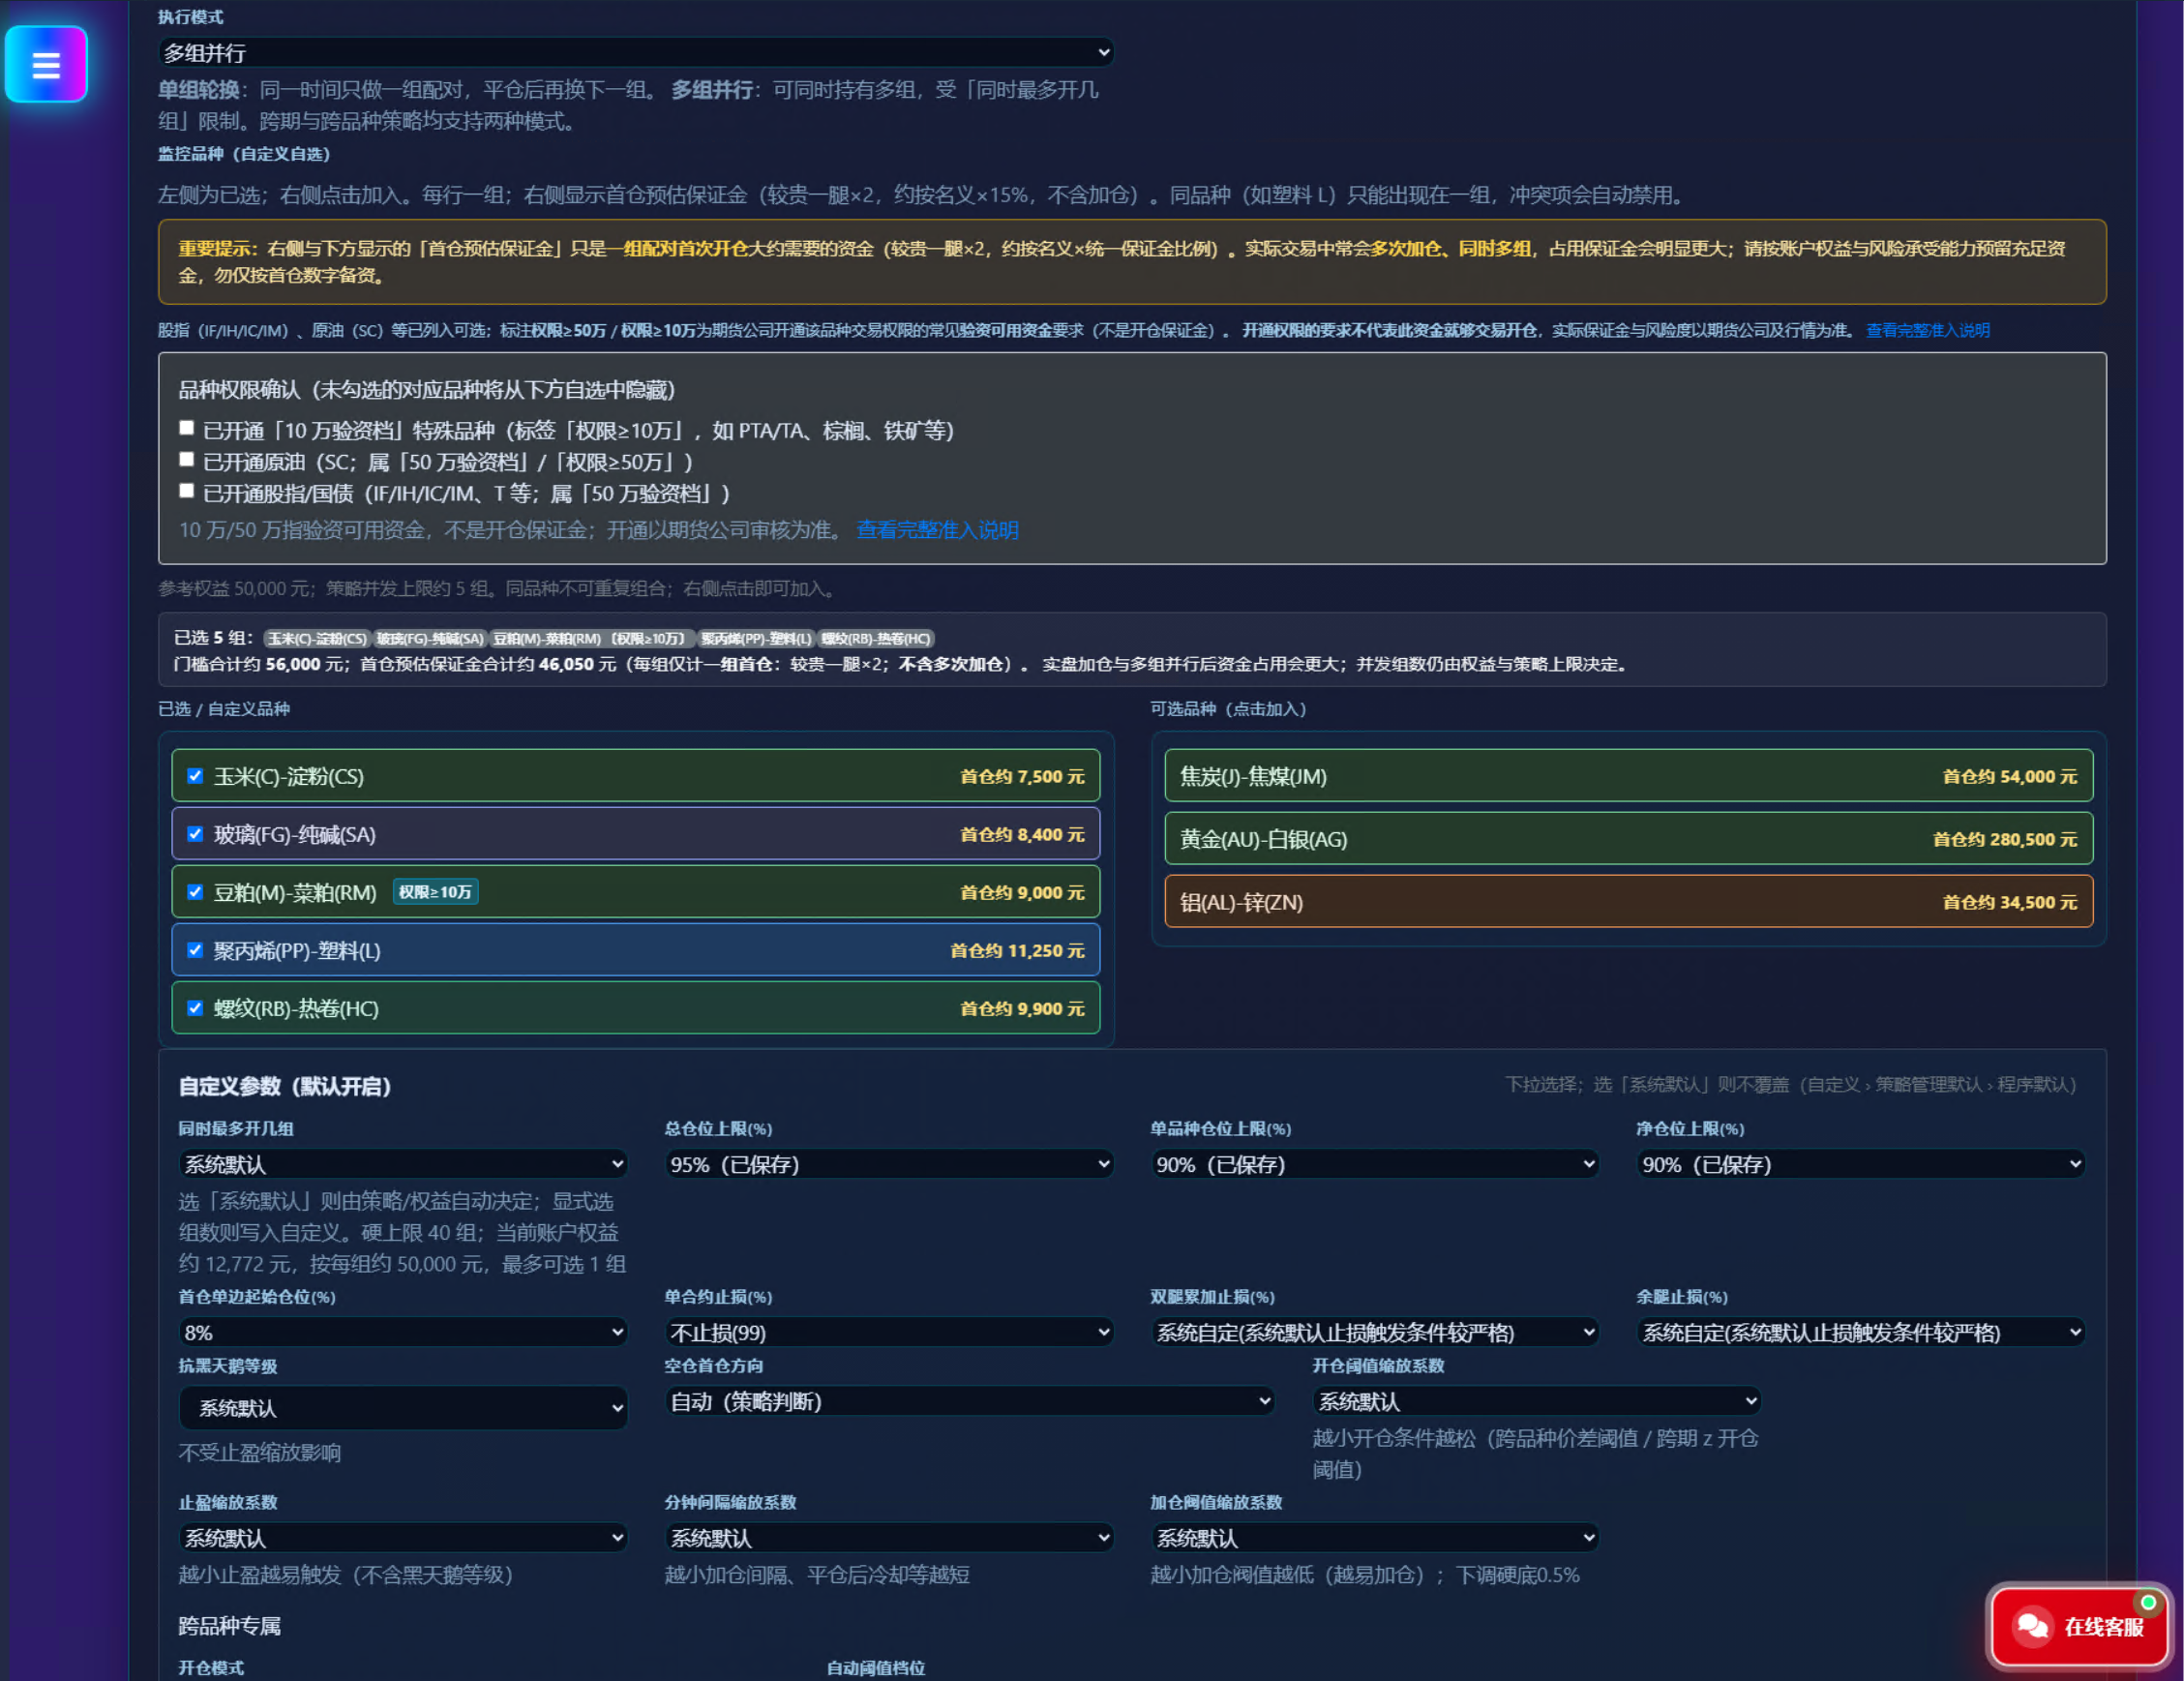The width and height of the screenshot is (2184, 1681).
Task: Add 黄金(AU)-白银(AG) pair to selection
Action: point(1628,839)
